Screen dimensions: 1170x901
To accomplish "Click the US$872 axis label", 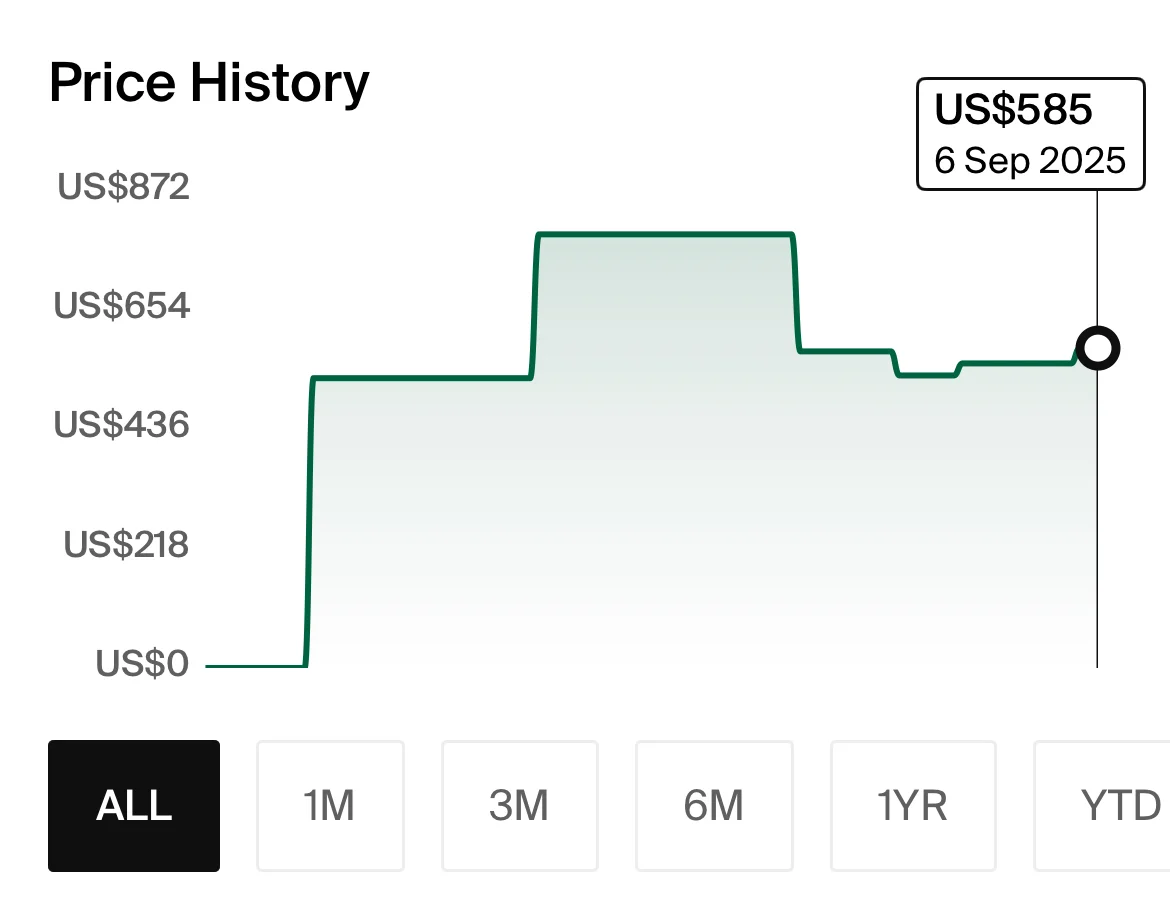I will [123, 187].
